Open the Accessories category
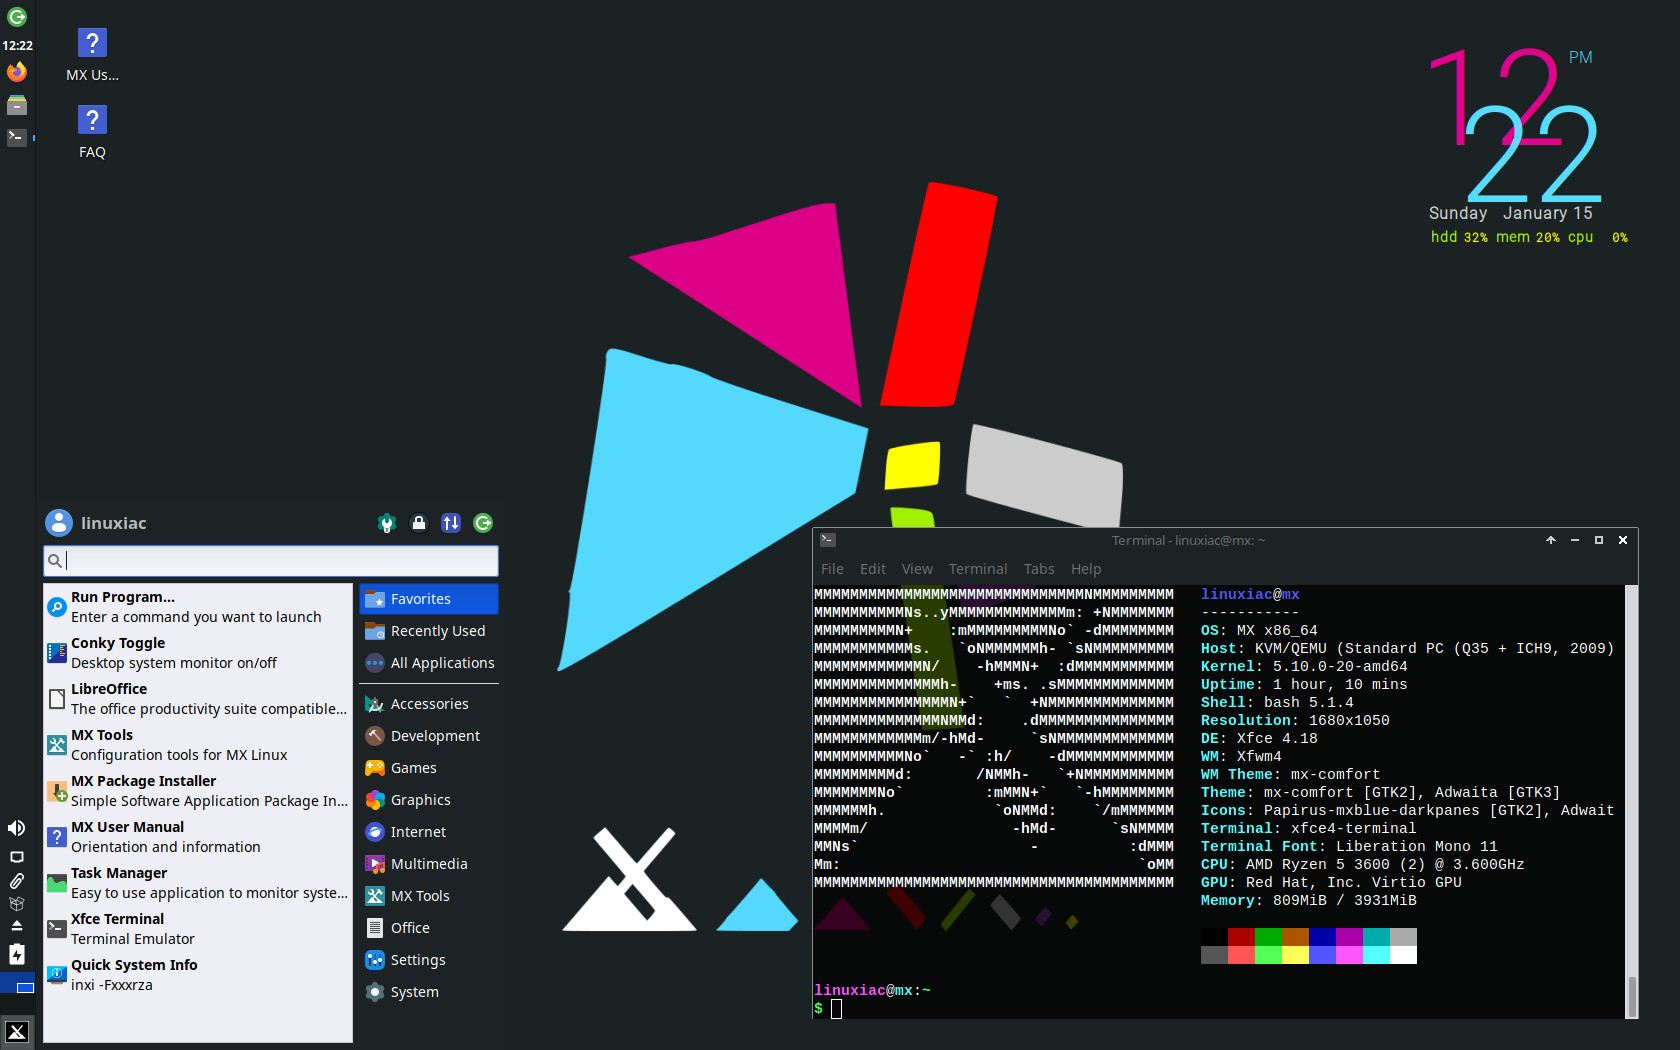The width and height of the screenshot is (1680, 1050). click(429, 704)
